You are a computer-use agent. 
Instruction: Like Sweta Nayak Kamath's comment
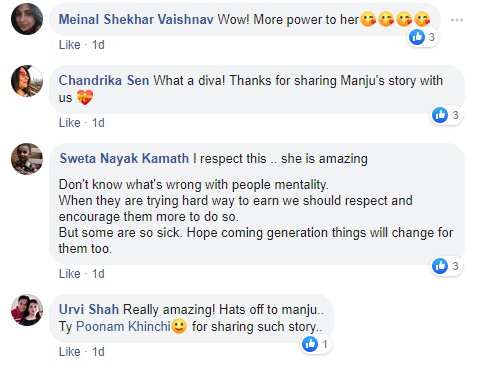(x=70, y=274)
